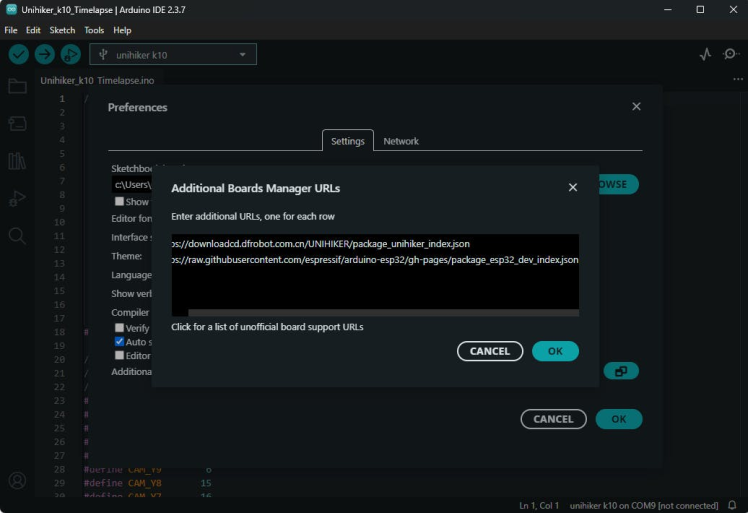This screenshot has width=748, height=513.
Task: Open the Search magnifier sidebar icon
Action: tap(17, 236)
